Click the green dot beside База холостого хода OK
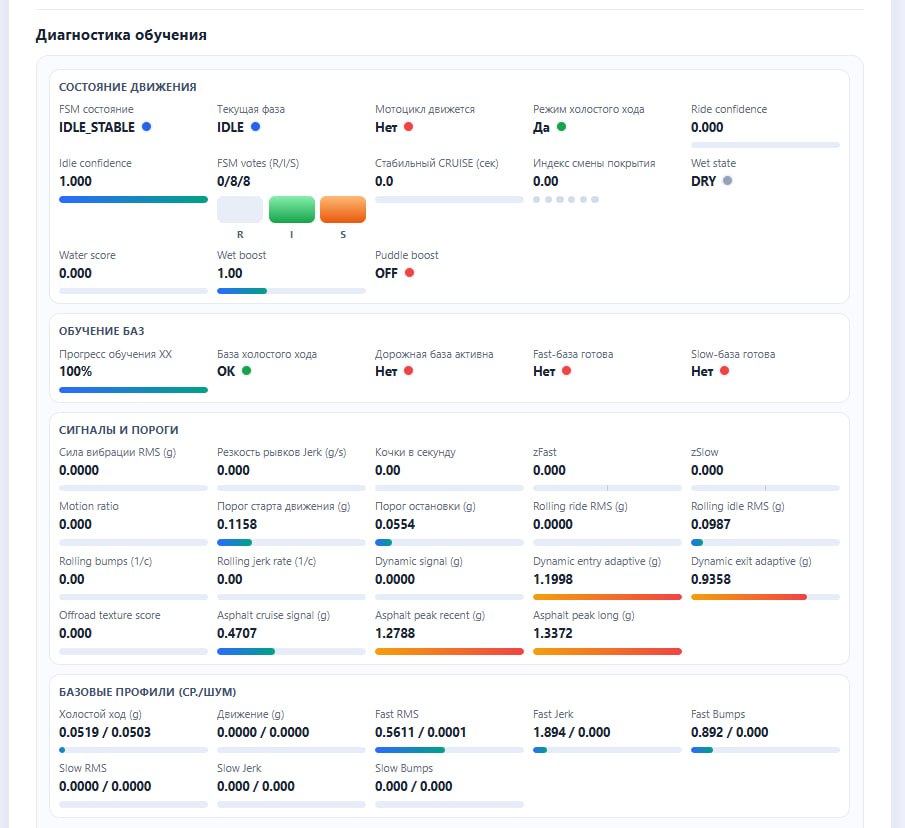Screen dimensions: 905x828 tap(246, 371)
